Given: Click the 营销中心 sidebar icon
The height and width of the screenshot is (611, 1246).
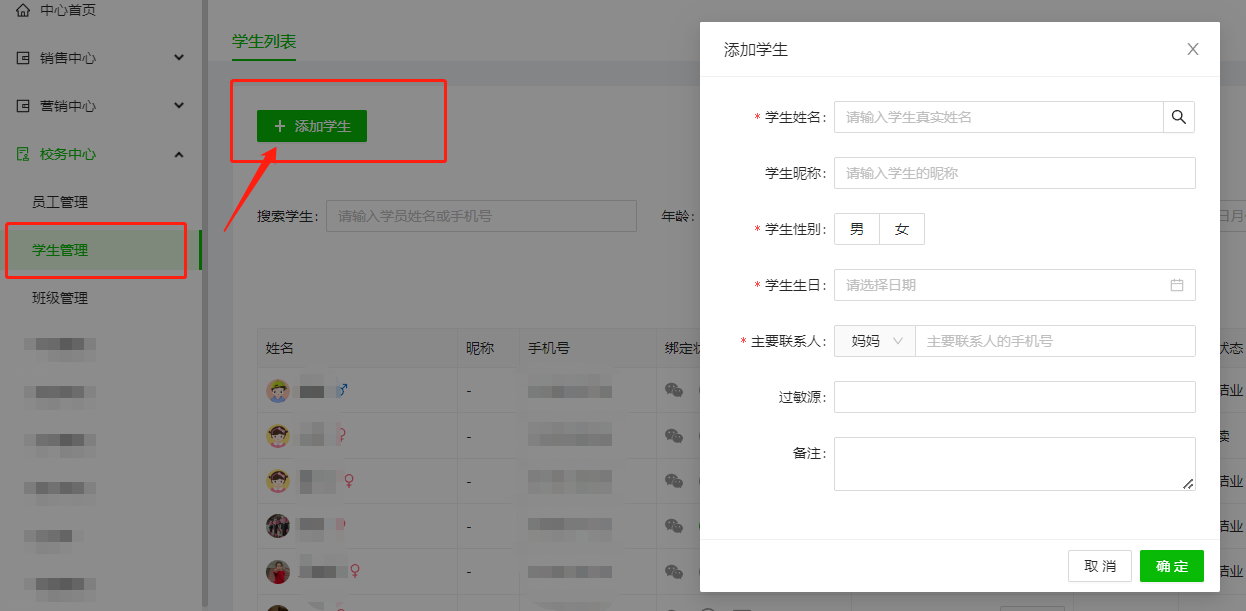Looking at the screenshot, I should (x=23, y=106).
